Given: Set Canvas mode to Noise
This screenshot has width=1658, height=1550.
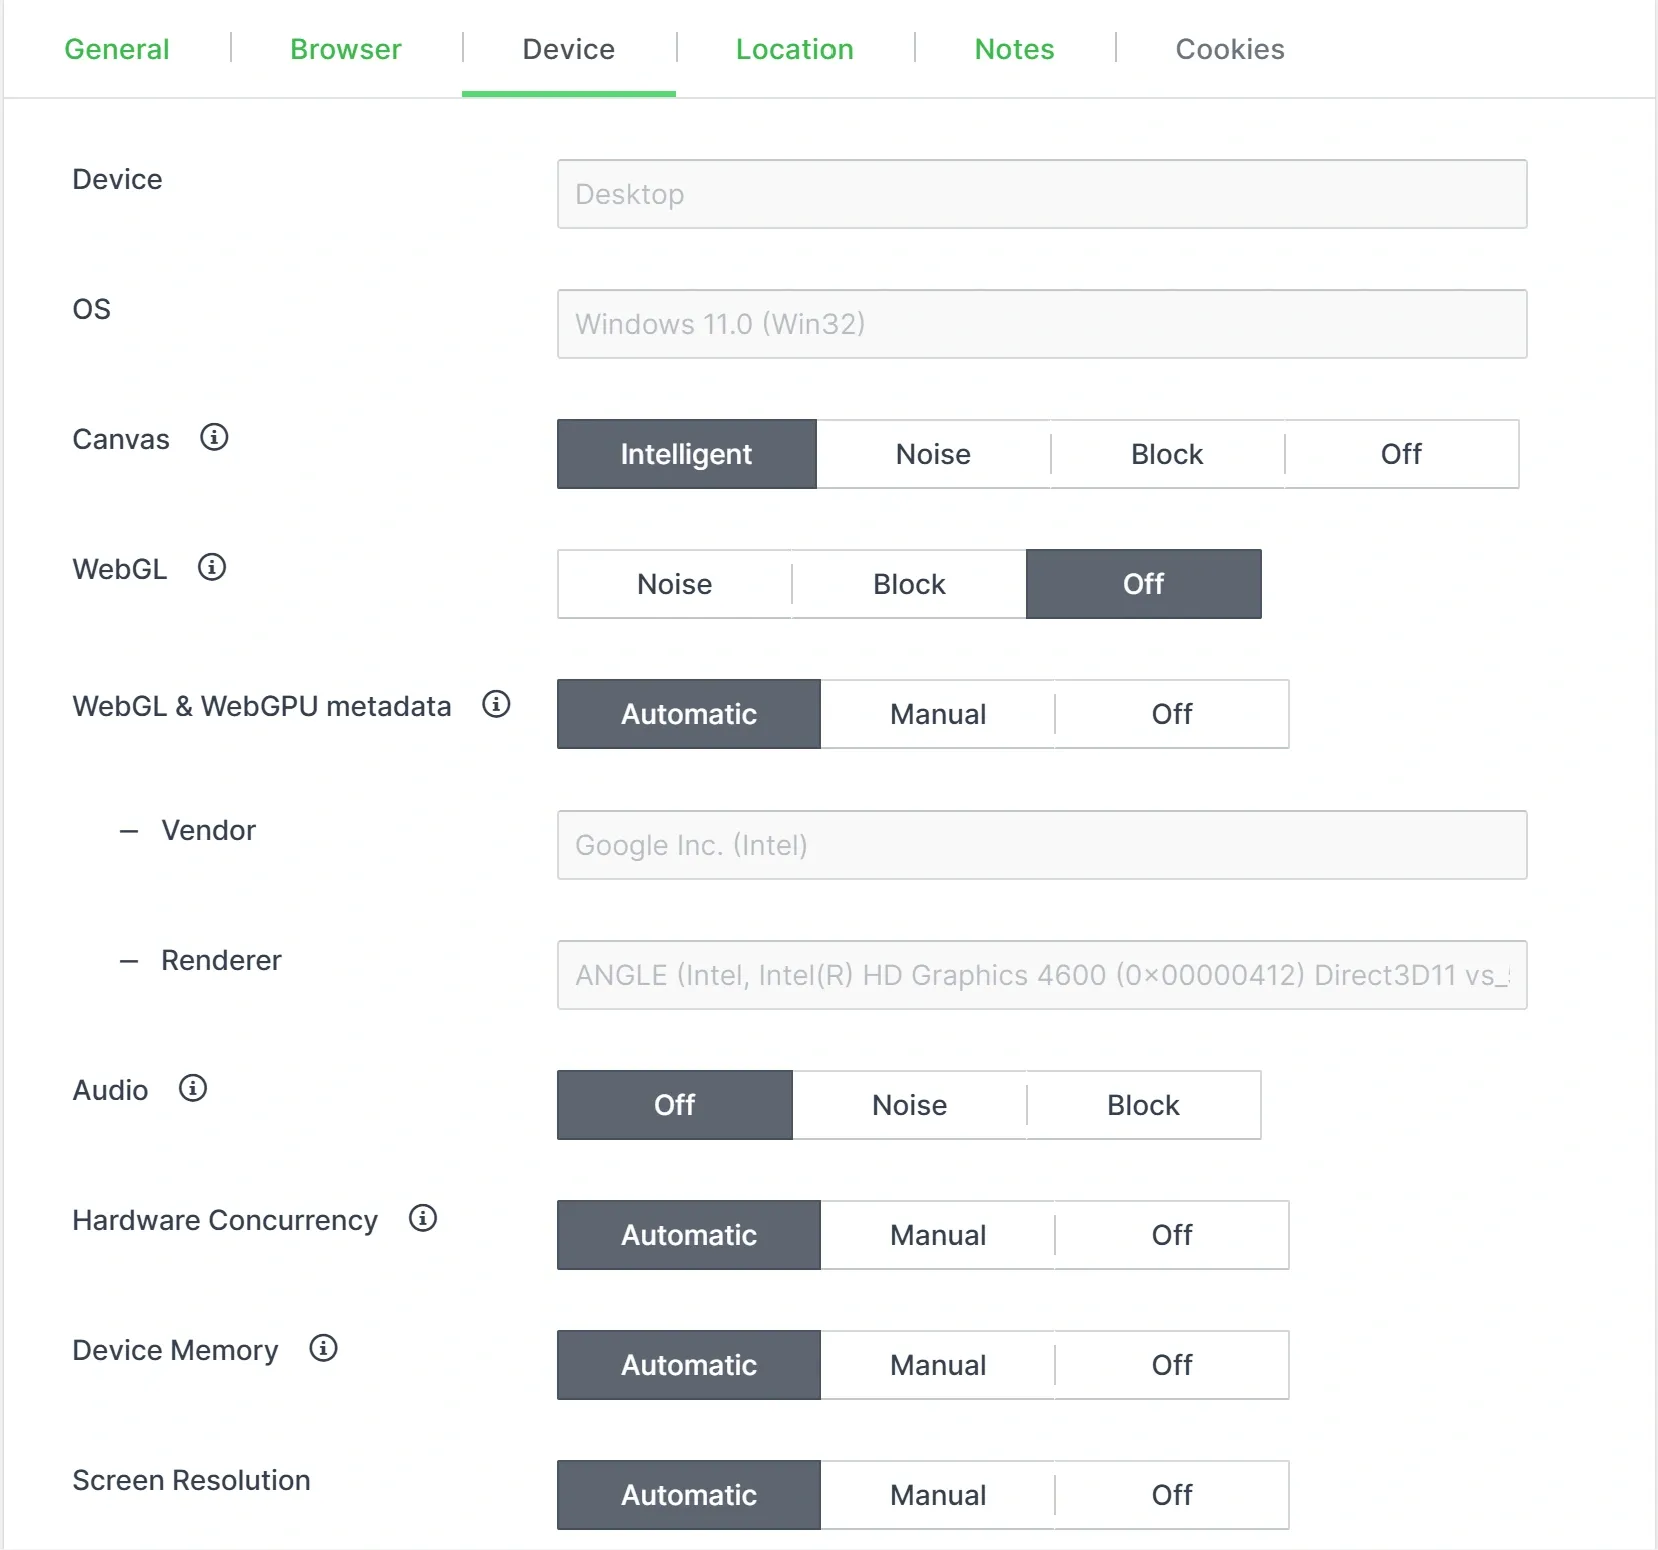Looking at the screenshot, I should coord(933,454).
